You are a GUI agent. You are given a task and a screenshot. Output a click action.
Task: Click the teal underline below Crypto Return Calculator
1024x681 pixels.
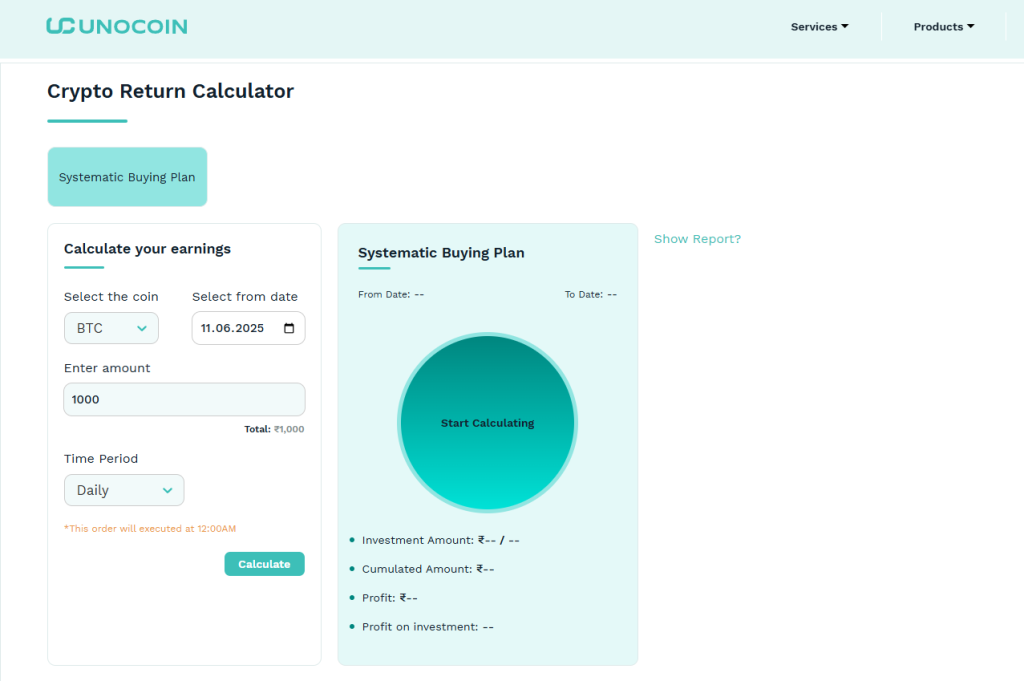pyautogui.click(x=86, y=120)
